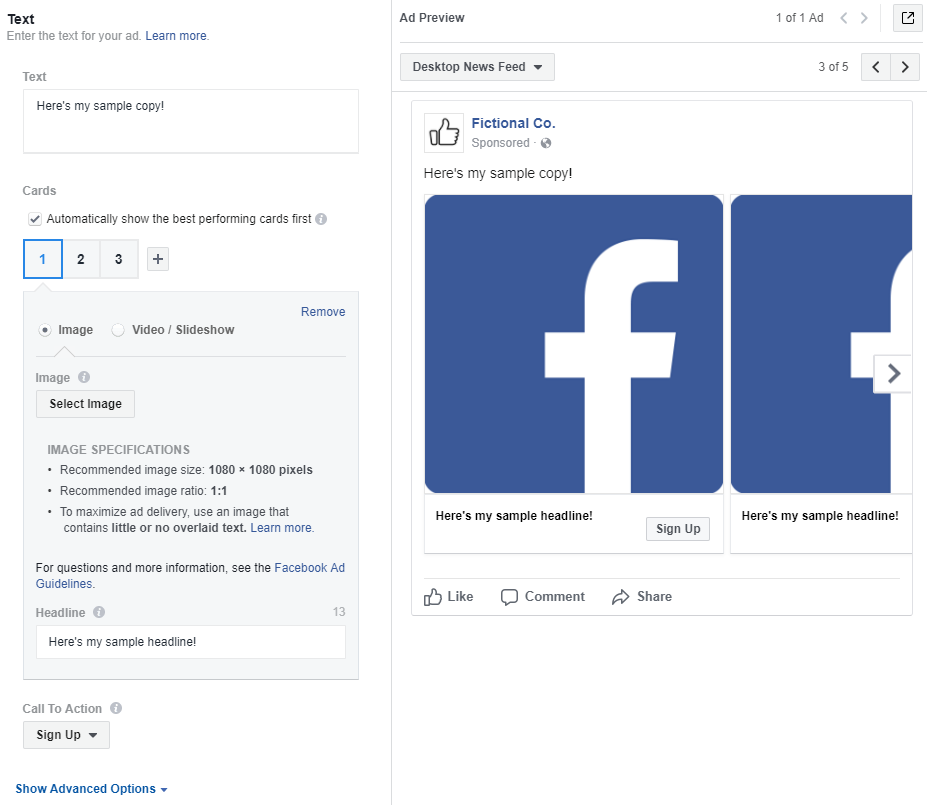The image size is (927, 805).
Task: Click the Select Image button
Action: pos(85,403)
